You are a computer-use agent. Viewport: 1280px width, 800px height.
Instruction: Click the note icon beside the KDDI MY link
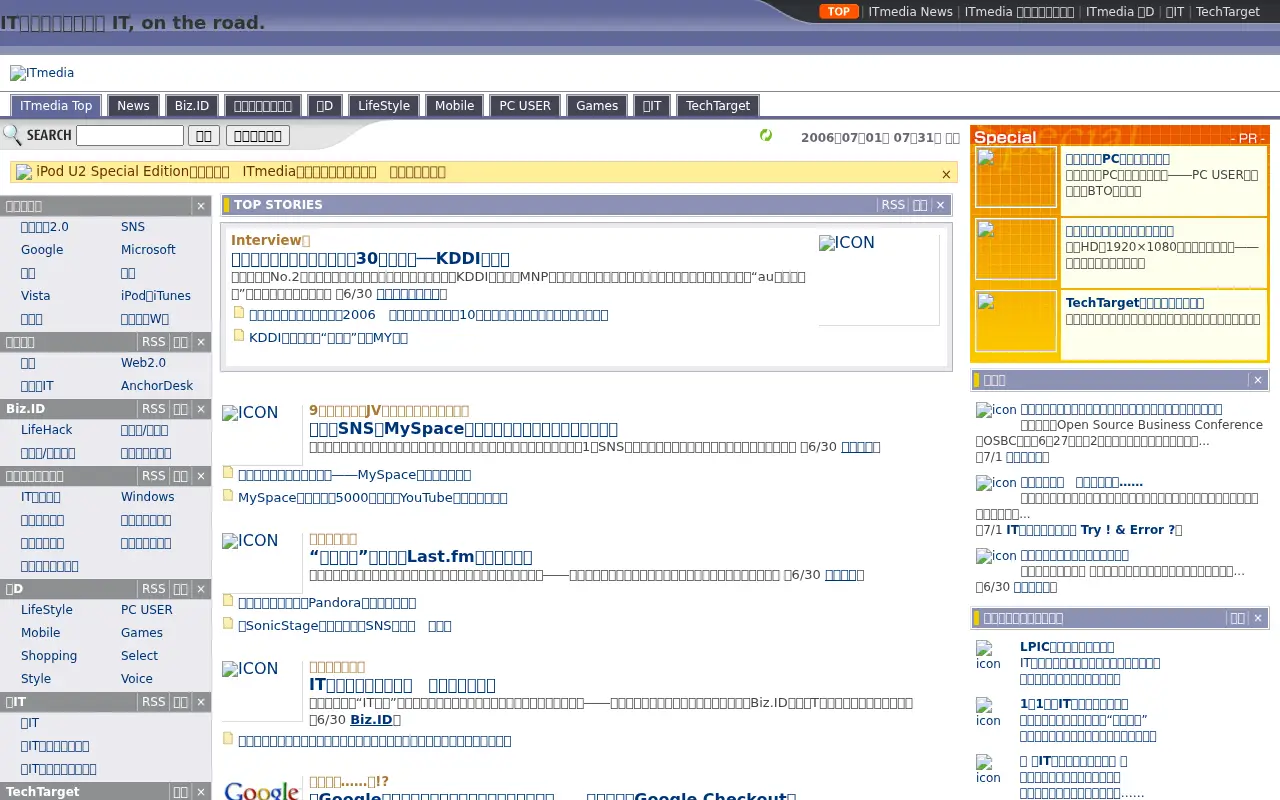[239, 335]
